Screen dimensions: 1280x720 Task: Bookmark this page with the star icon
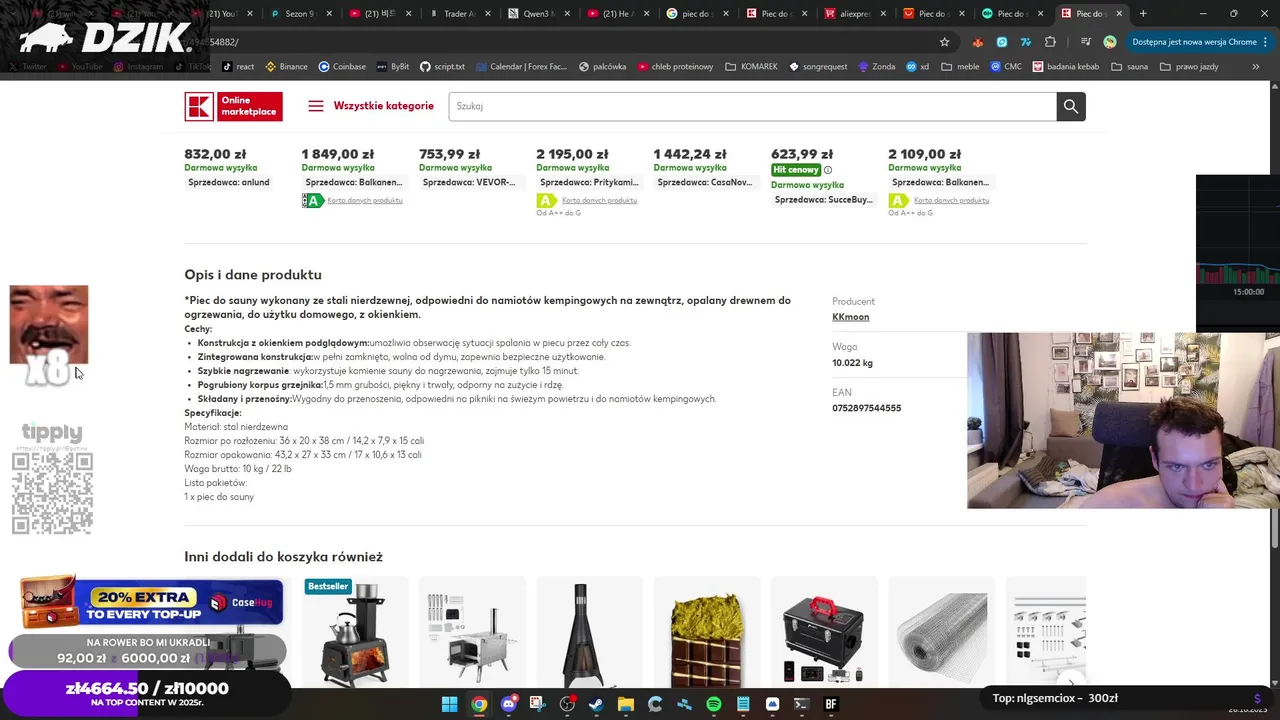(x=944, y=42)
